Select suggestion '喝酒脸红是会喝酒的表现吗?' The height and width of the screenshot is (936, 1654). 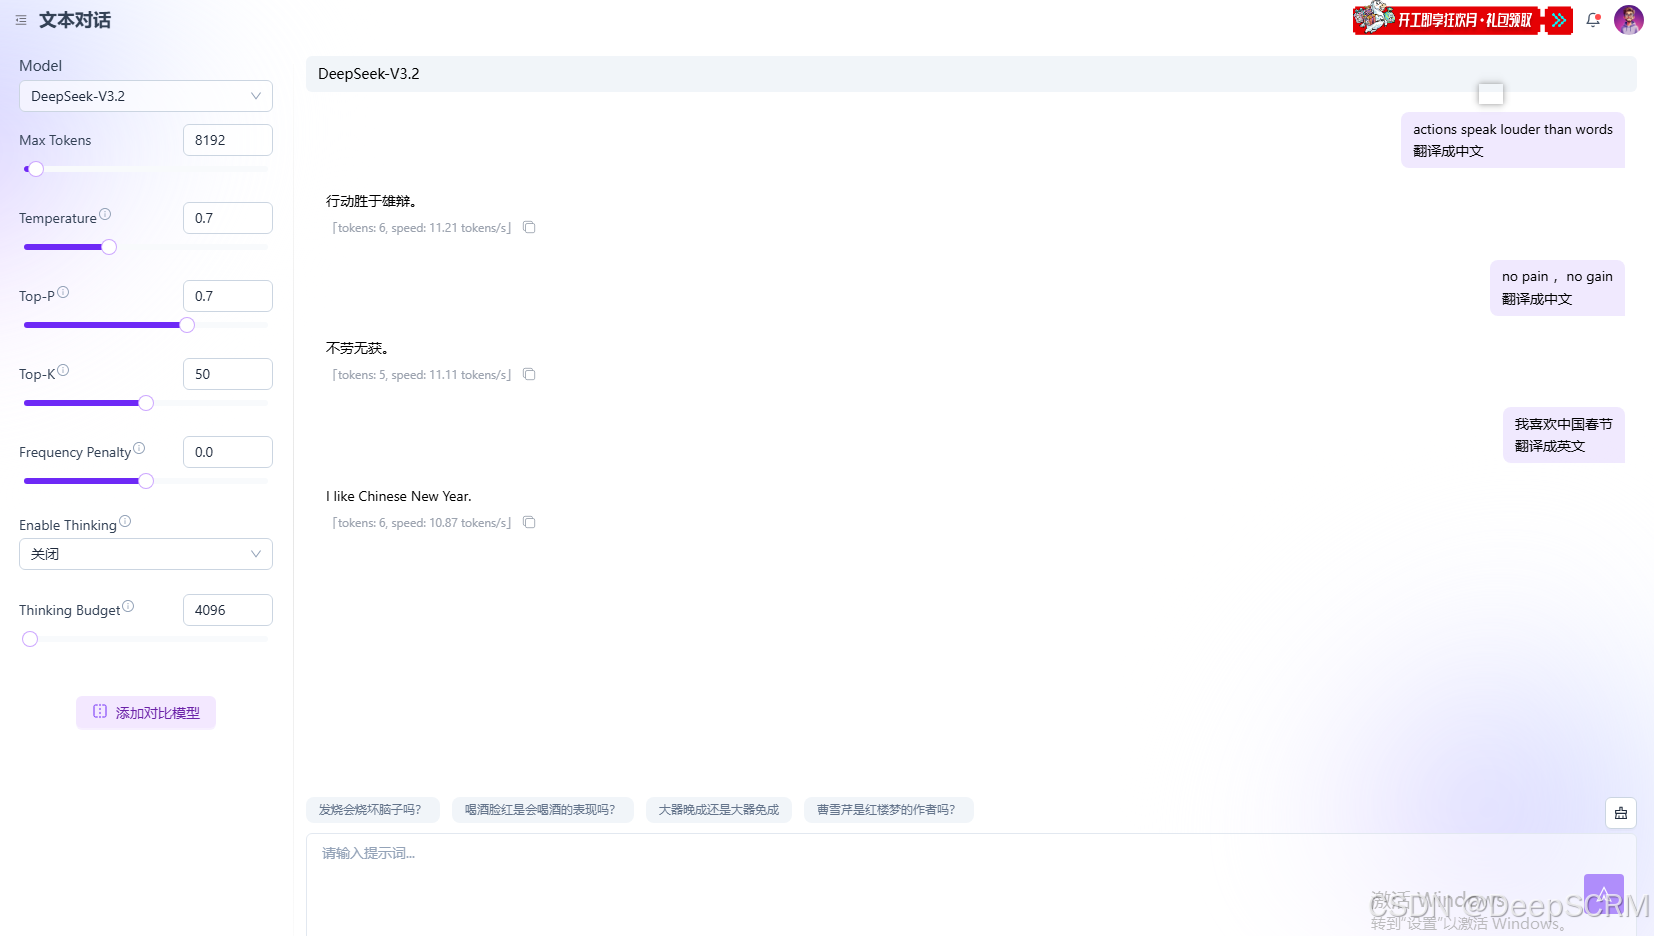[x=542, y=810]
